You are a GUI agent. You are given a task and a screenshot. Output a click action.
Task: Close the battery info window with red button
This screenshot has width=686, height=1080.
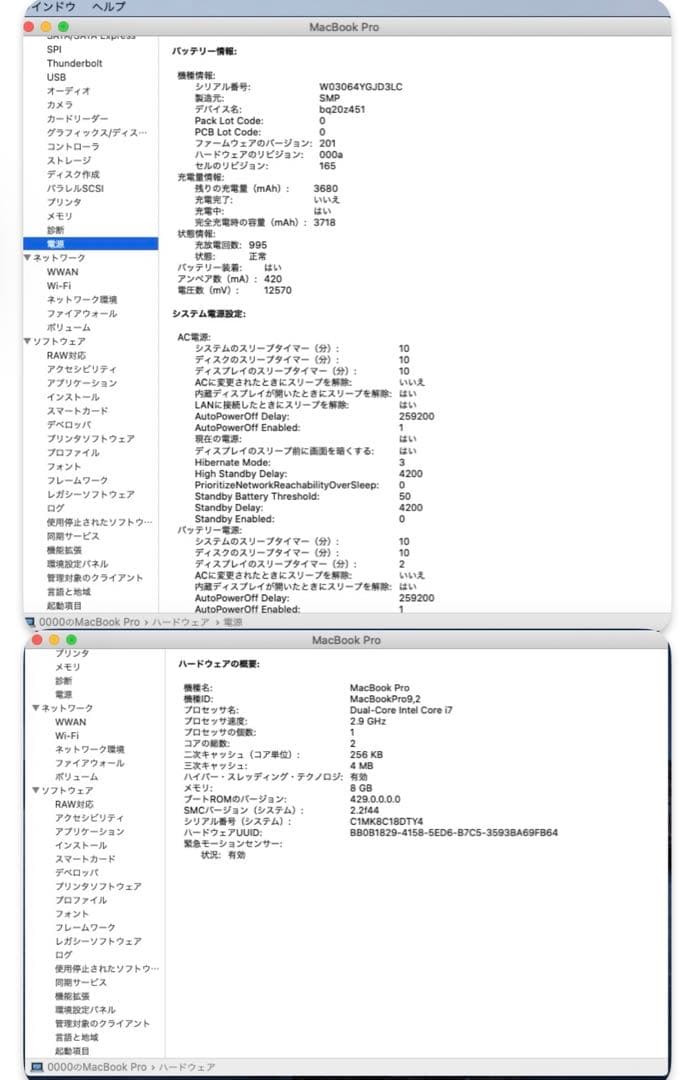tap(29, 27)
